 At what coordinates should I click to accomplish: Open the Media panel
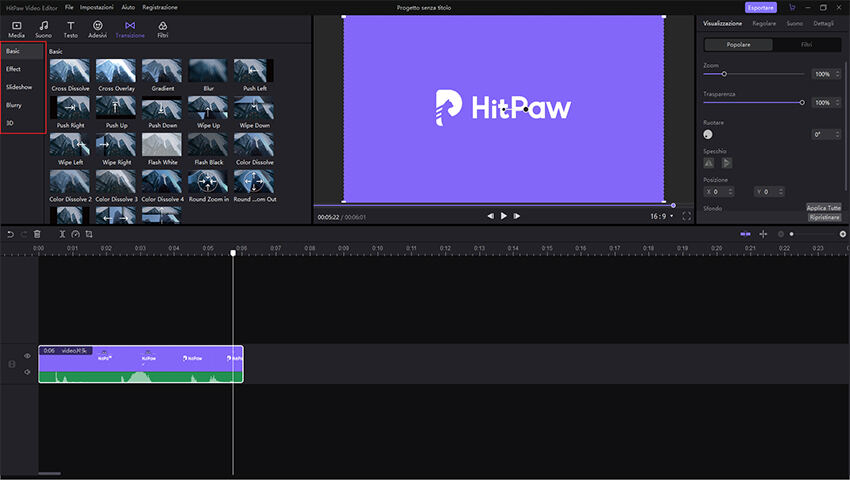tap(16, 28)
